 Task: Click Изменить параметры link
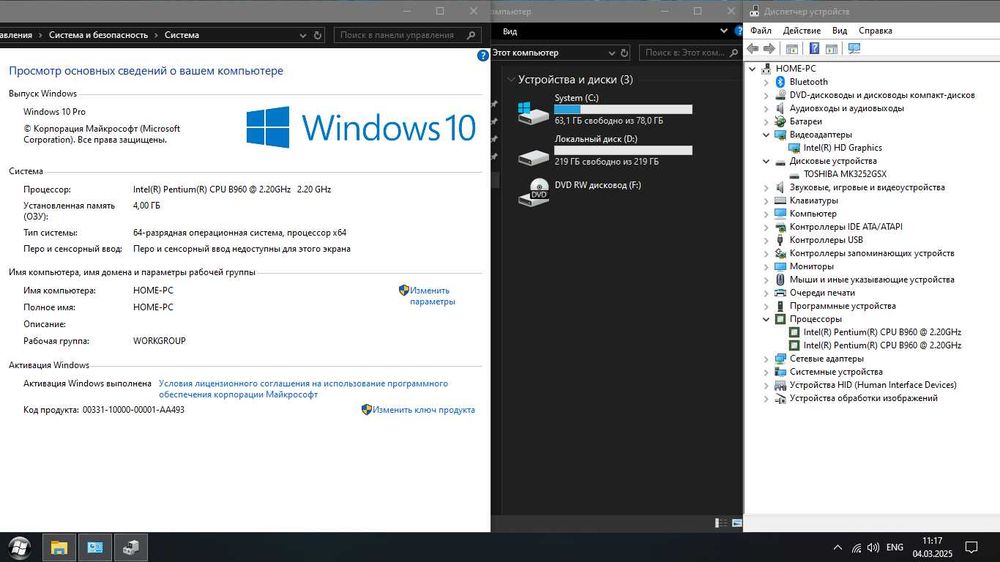point(432,296)
